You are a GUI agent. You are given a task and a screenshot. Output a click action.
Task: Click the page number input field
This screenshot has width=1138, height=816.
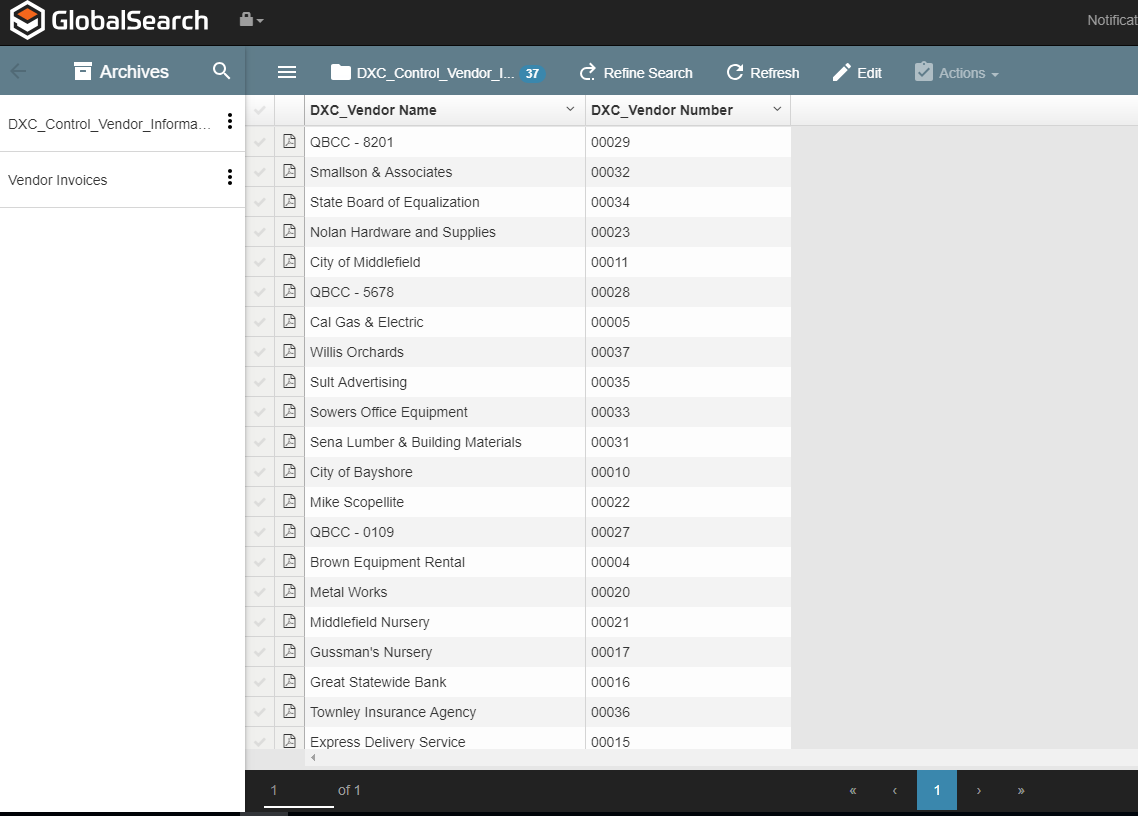click(298, 790)
